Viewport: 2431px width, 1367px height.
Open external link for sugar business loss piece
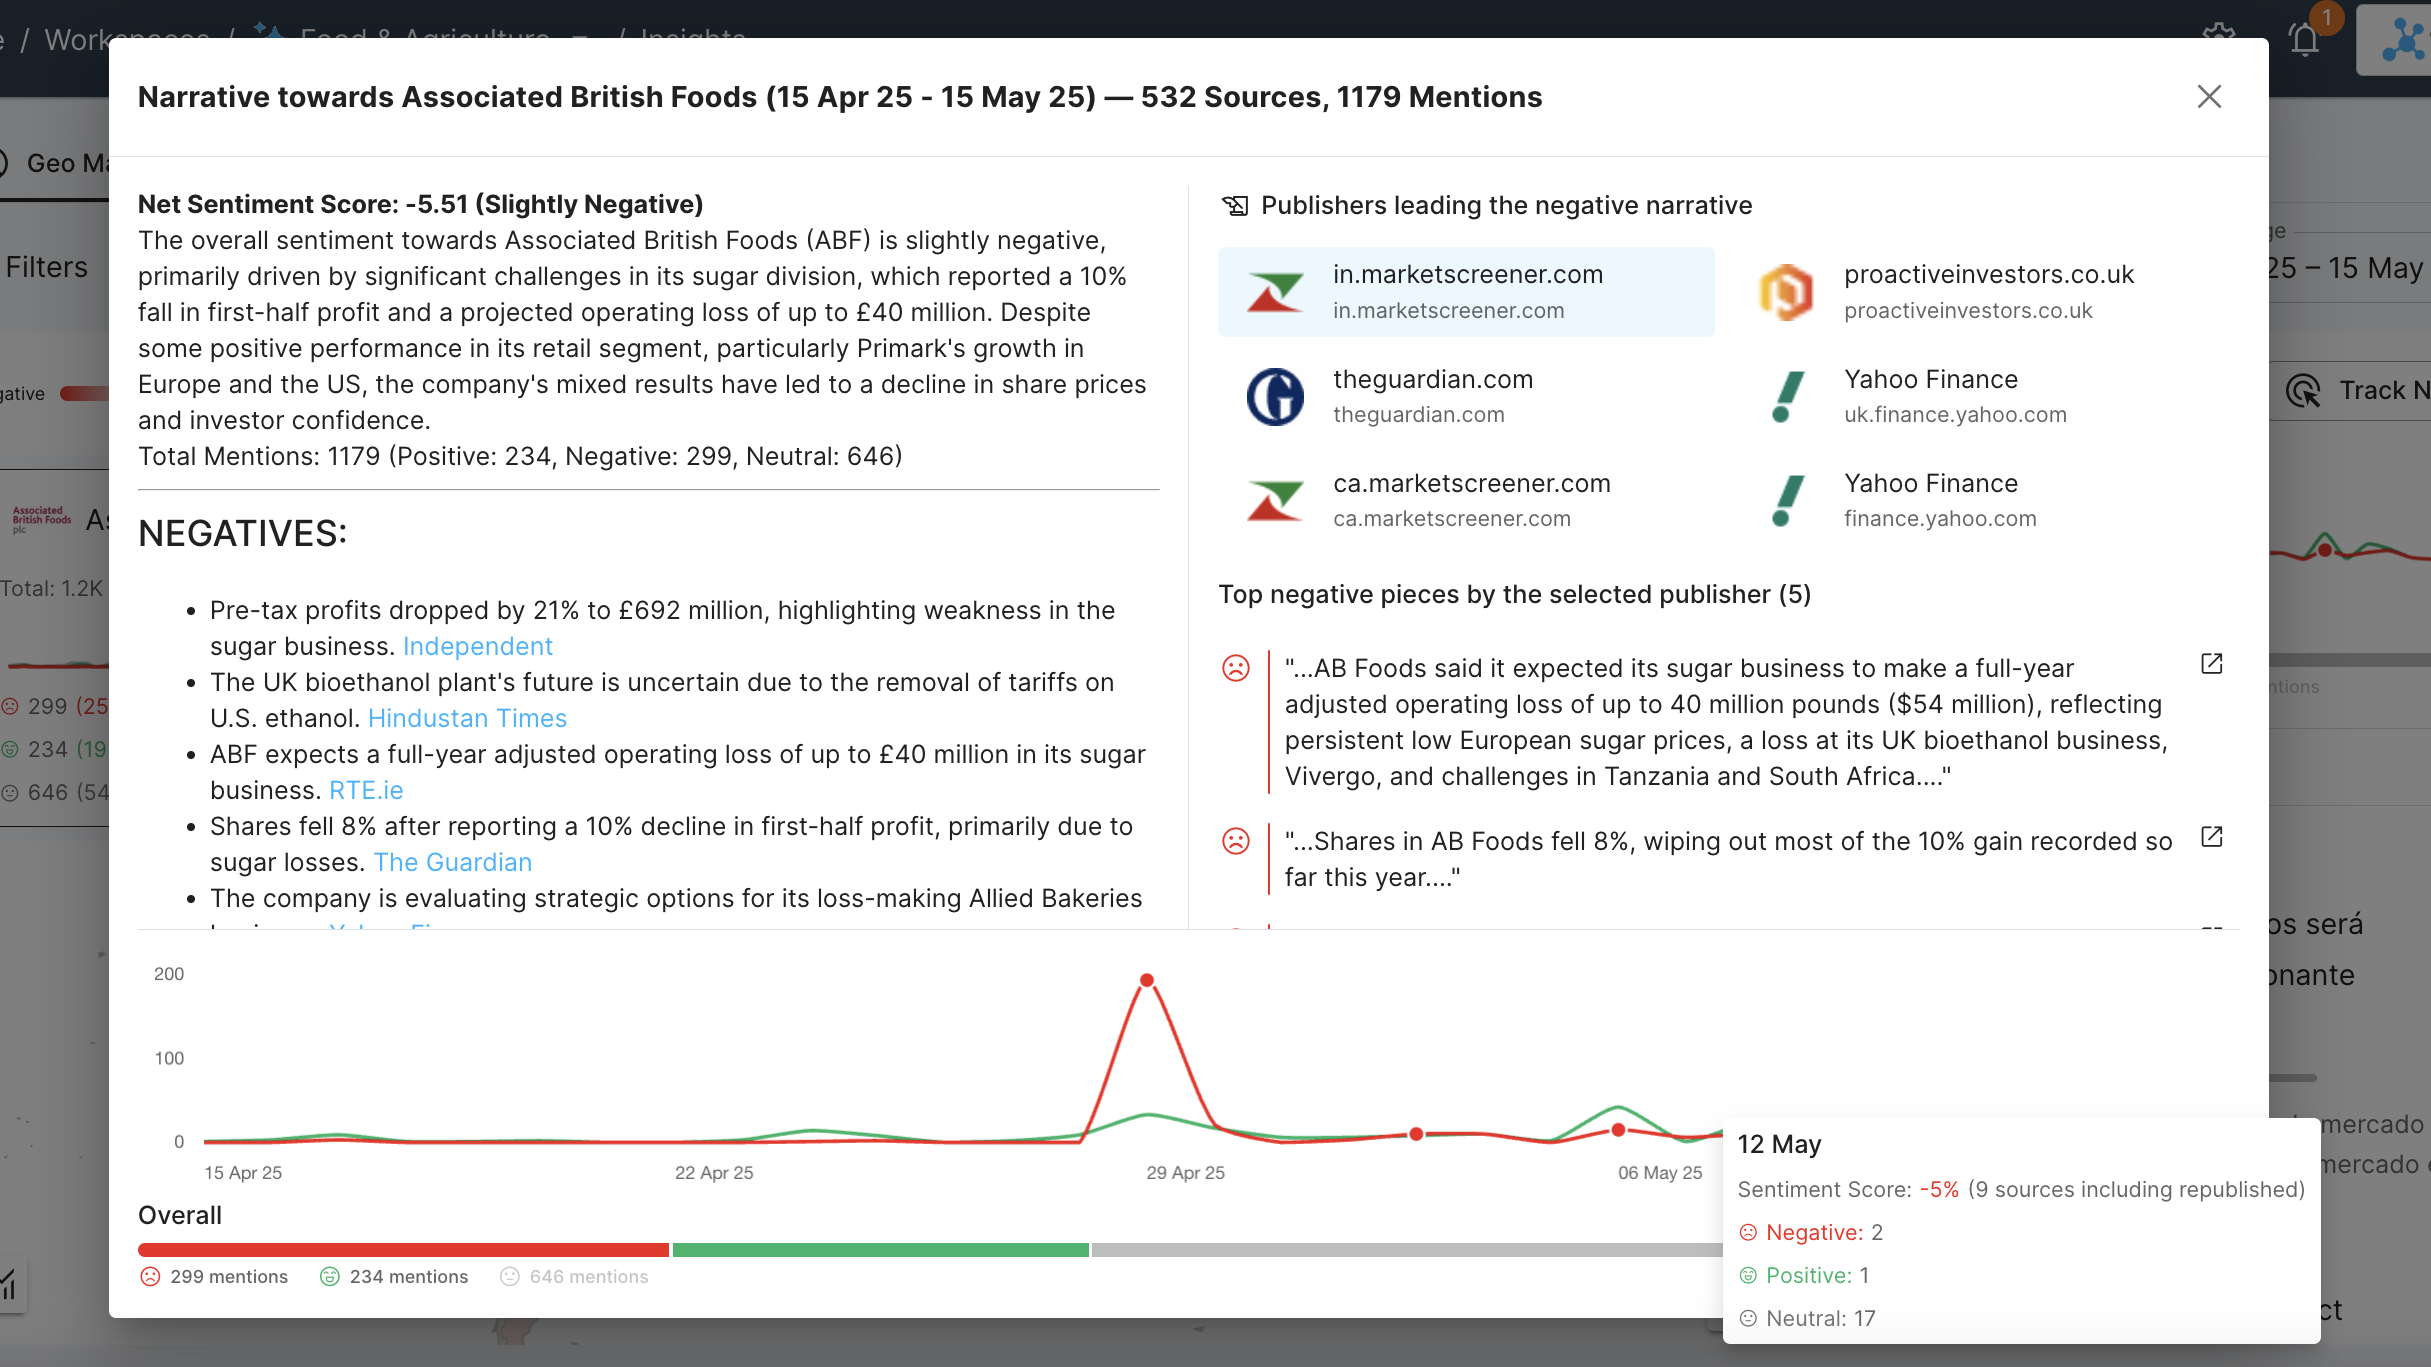click(x=2211, y=664)
